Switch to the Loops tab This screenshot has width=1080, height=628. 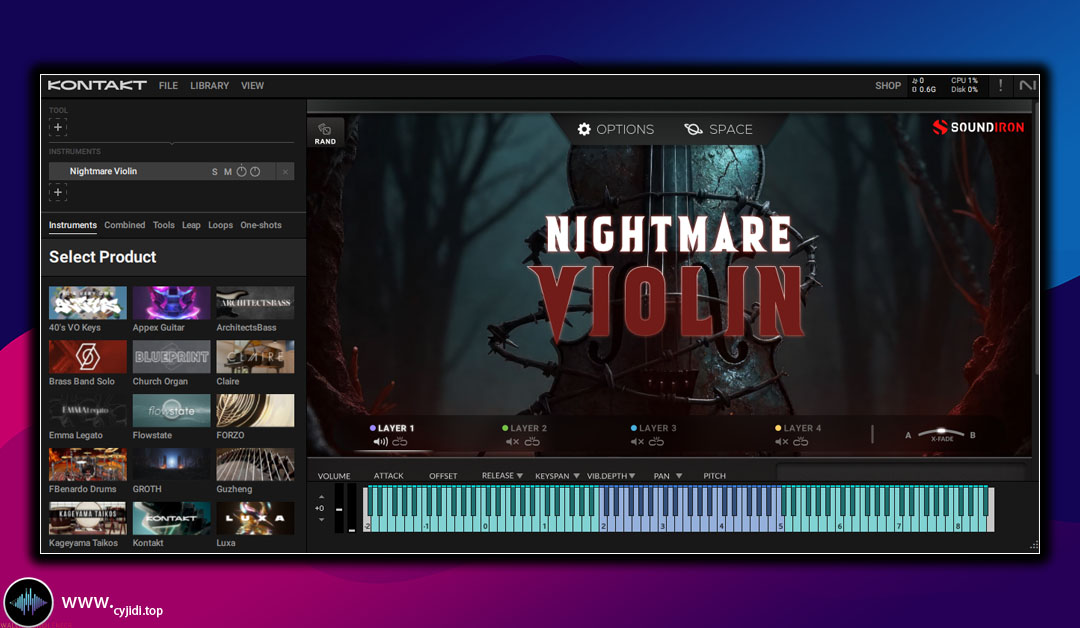220,225
